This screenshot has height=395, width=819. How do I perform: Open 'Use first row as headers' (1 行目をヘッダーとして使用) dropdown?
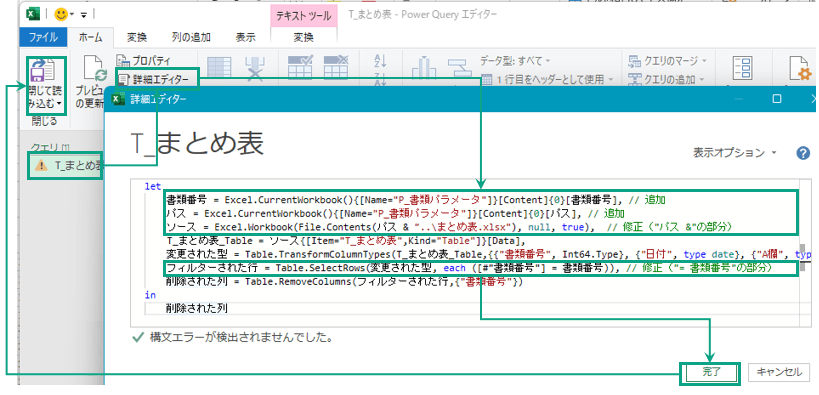tap(547, 79)
